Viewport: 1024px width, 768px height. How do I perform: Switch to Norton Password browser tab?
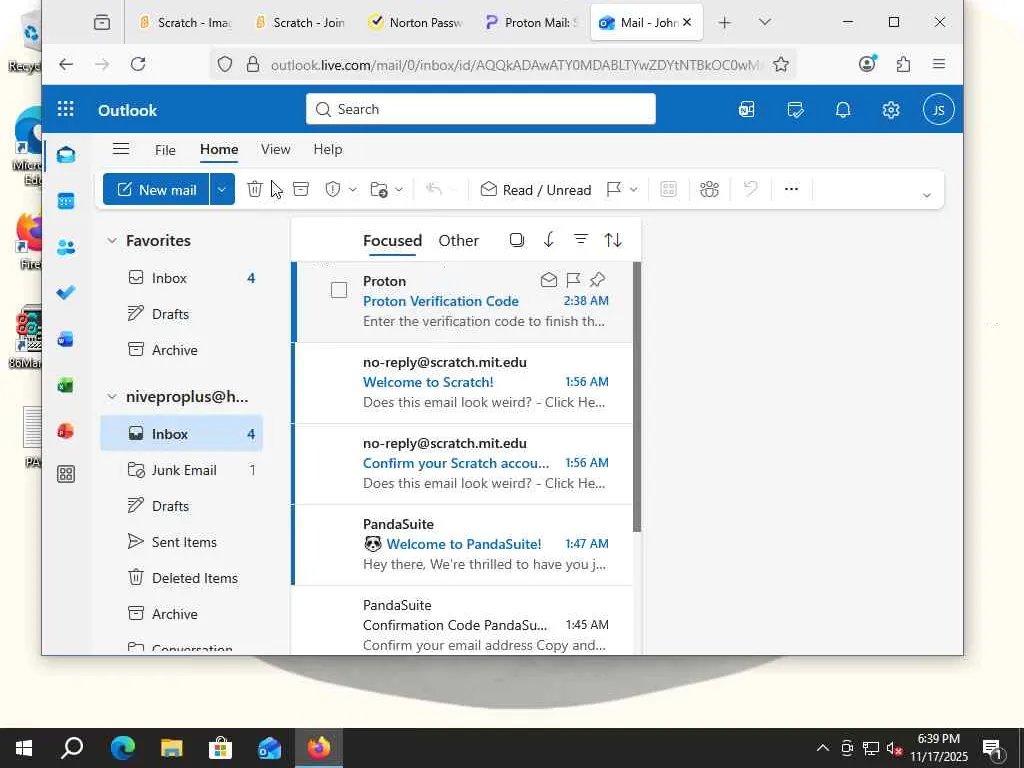(x=416, y=22)
